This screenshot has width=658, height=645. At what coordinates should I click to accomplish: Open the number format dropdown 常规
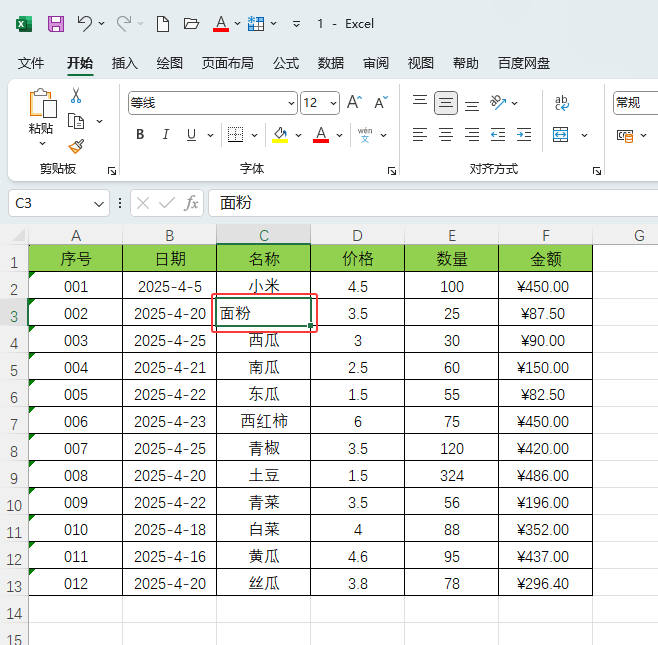(x=635, y=103)
